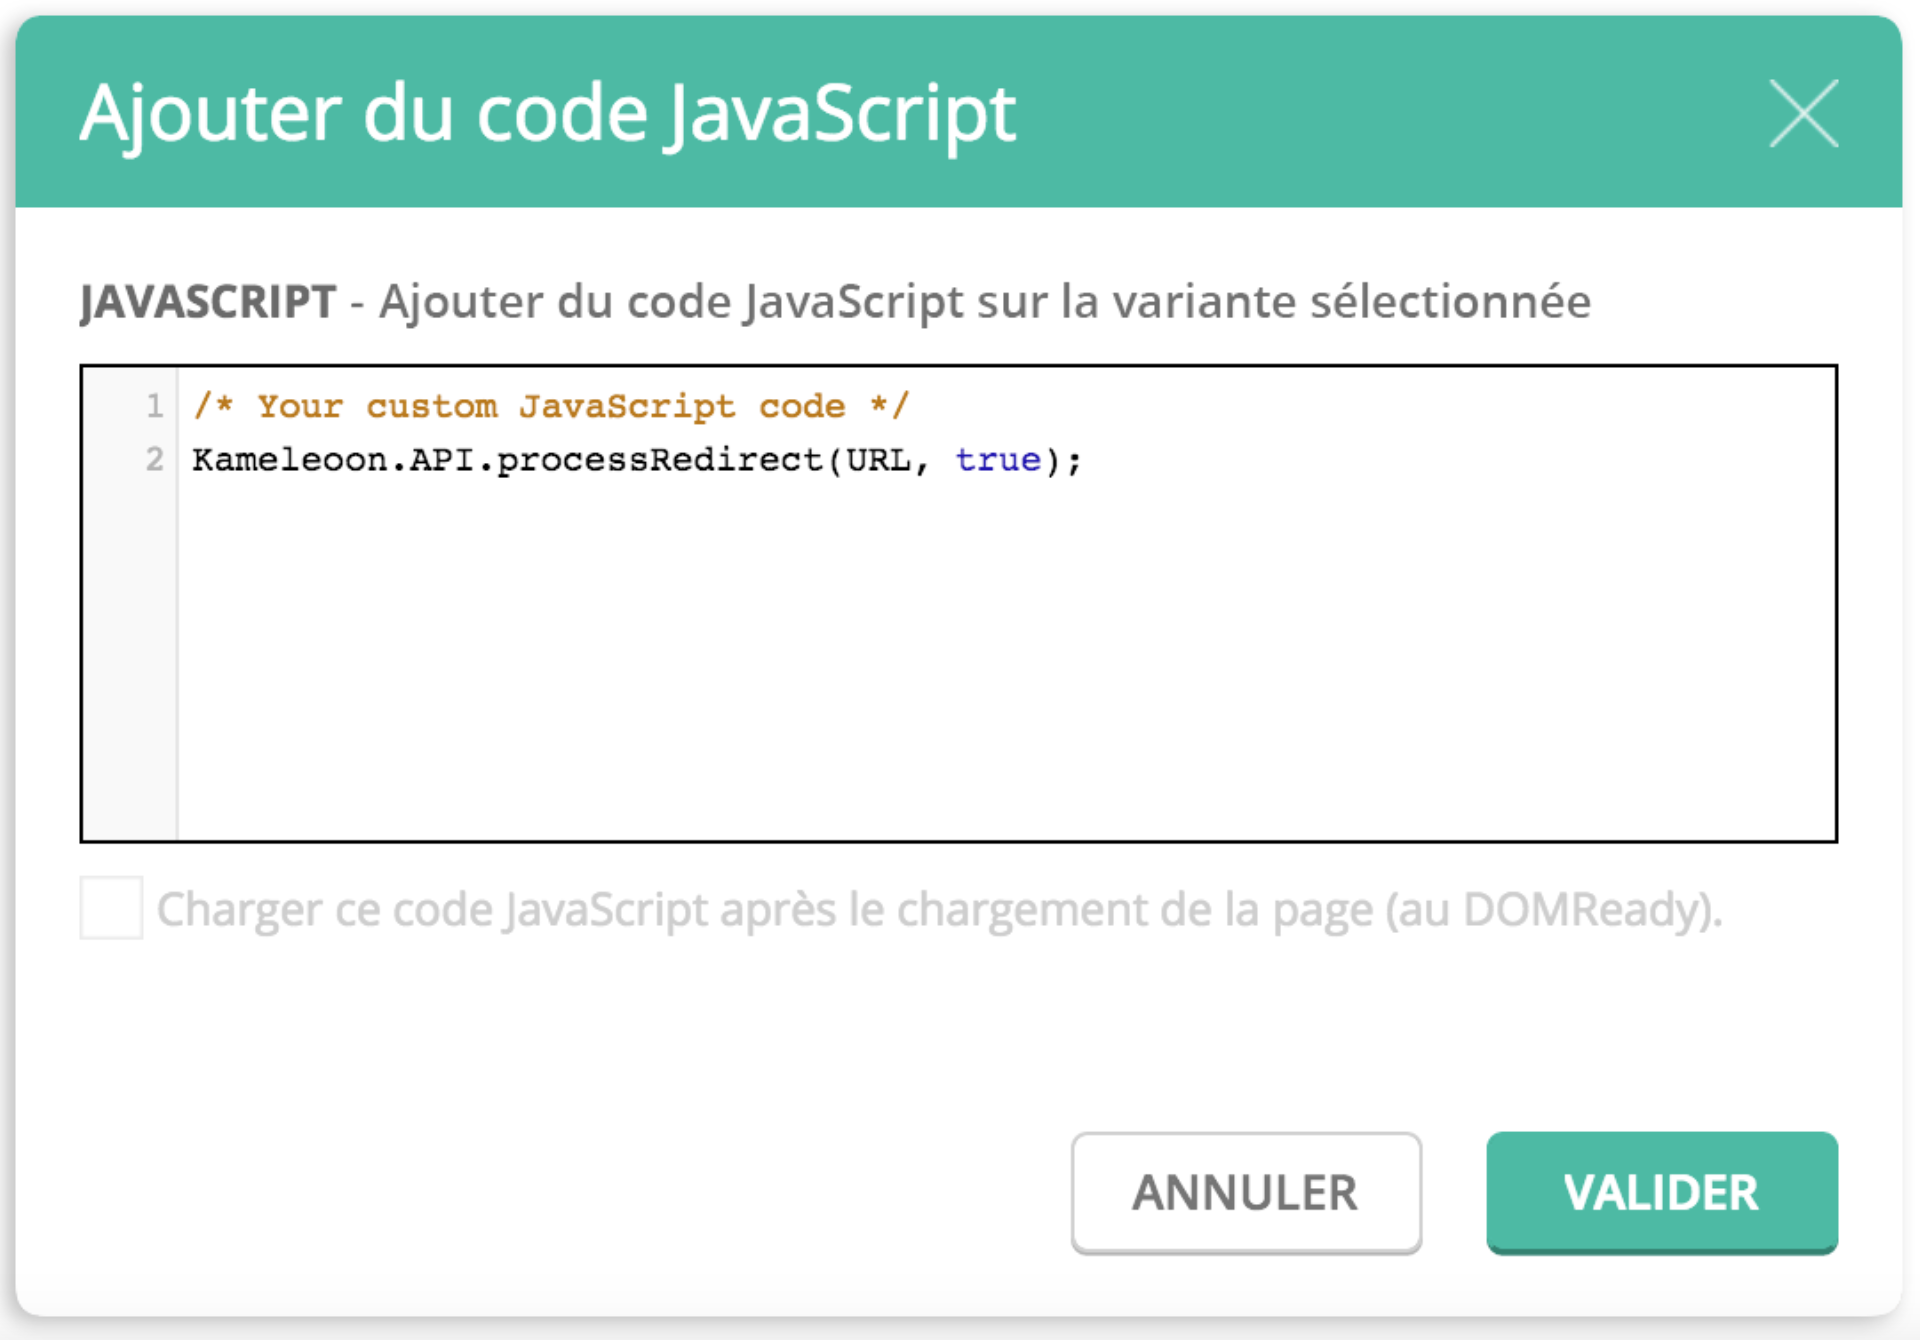The height and width of the screenshot is (1340, 1920).
Task: Click the 'Charger ce code JavaScript' label
Action: coord(939,910)
